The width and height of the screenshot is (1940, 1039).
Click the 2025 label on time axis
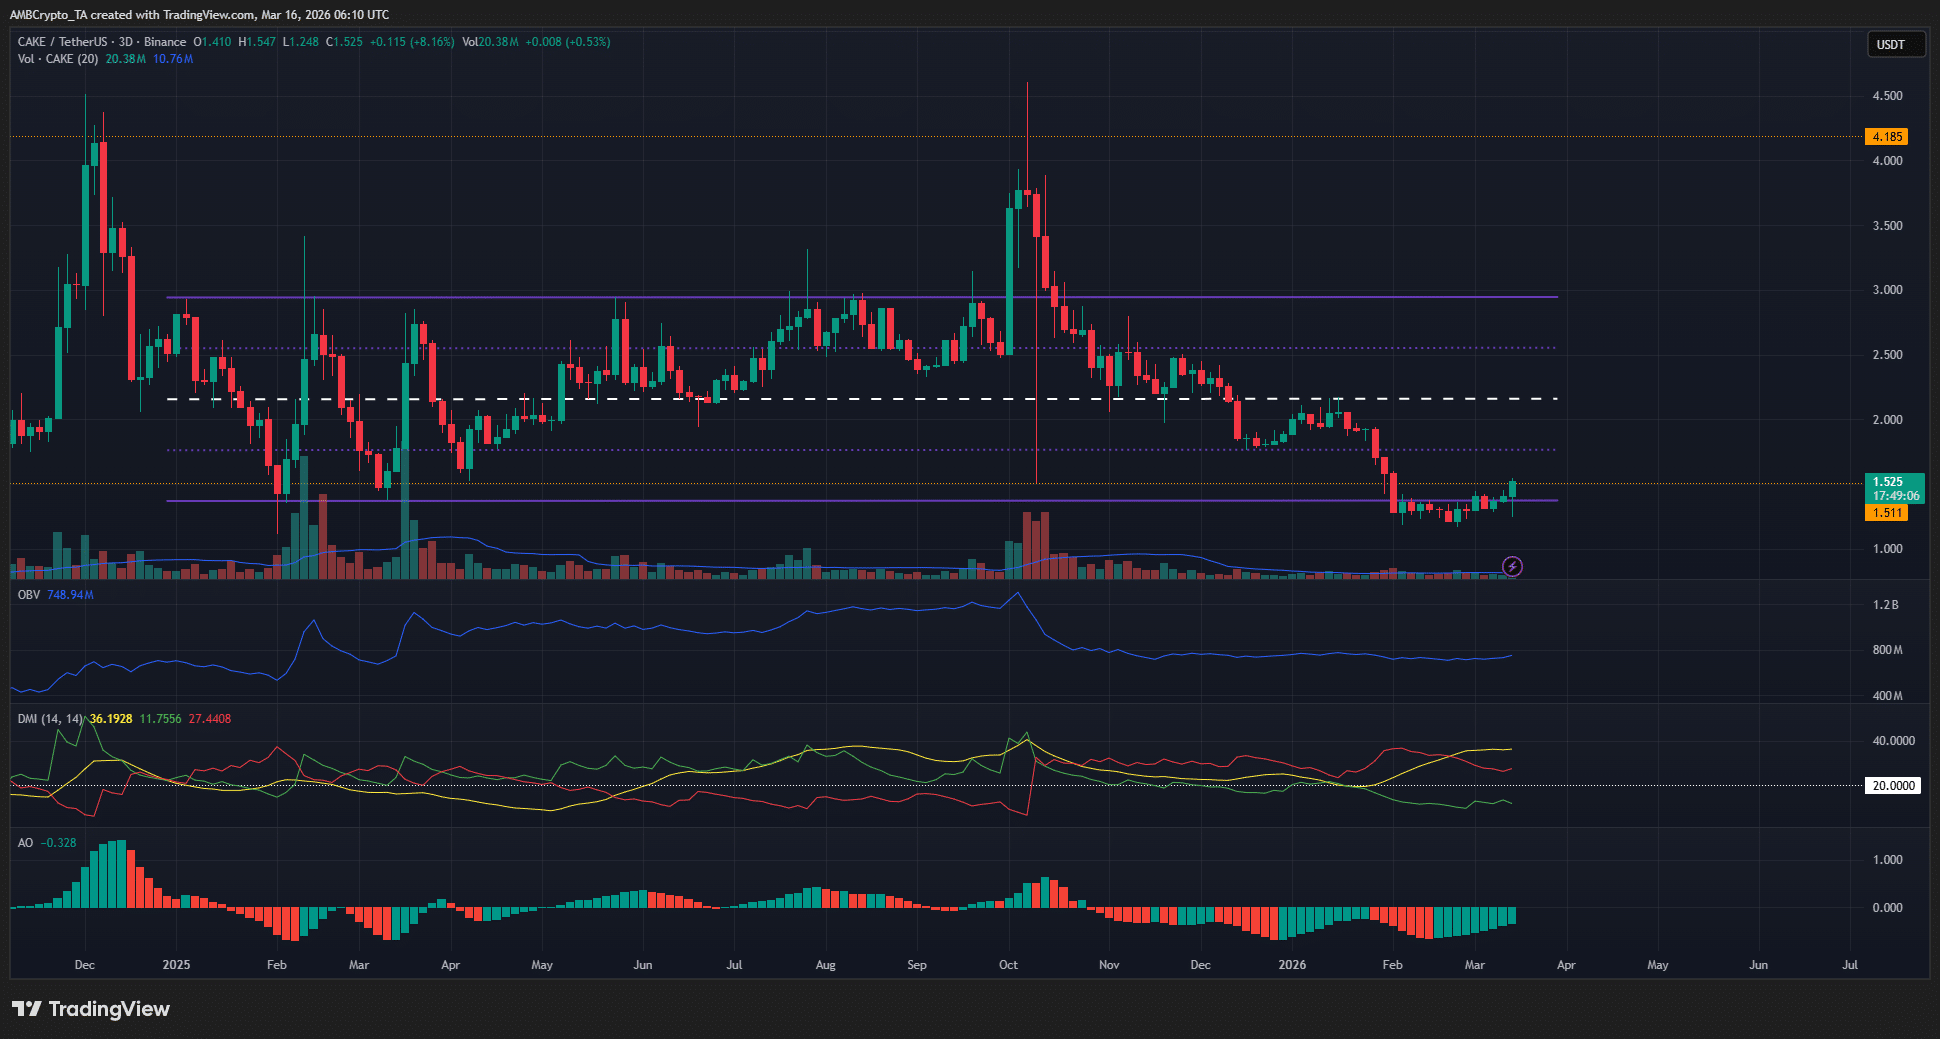point(176,965)
